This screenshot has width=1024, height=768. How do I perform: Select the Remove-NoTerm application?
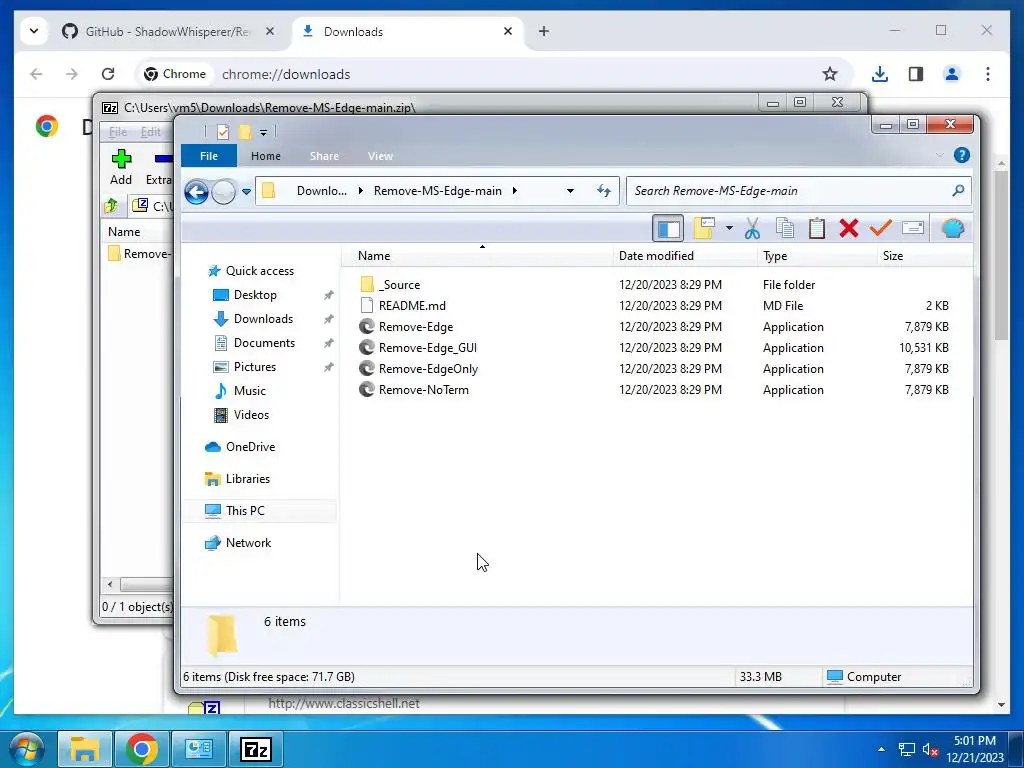(x=423, y=390)
